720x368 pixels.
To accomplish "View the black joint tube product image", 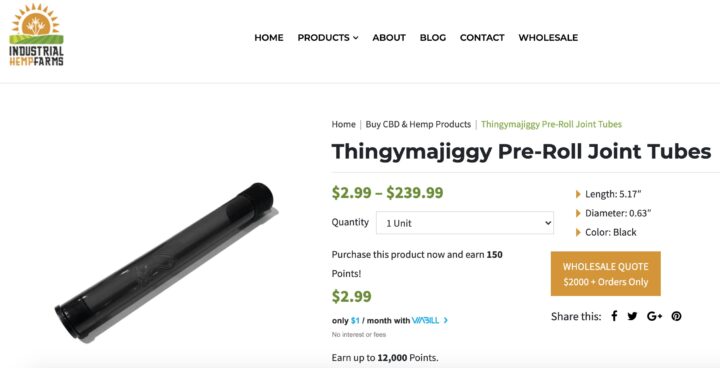I will pyautogui.click(x=165, y=261).
